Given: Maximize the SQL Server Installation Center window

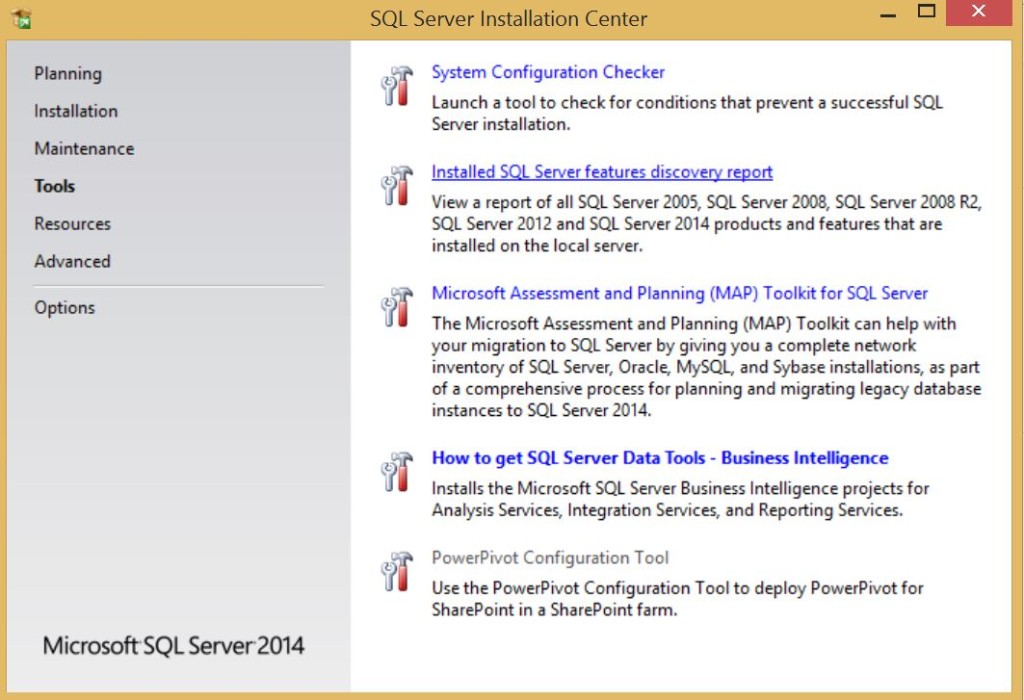Looking at the screenshot, I should pos(926,12).
